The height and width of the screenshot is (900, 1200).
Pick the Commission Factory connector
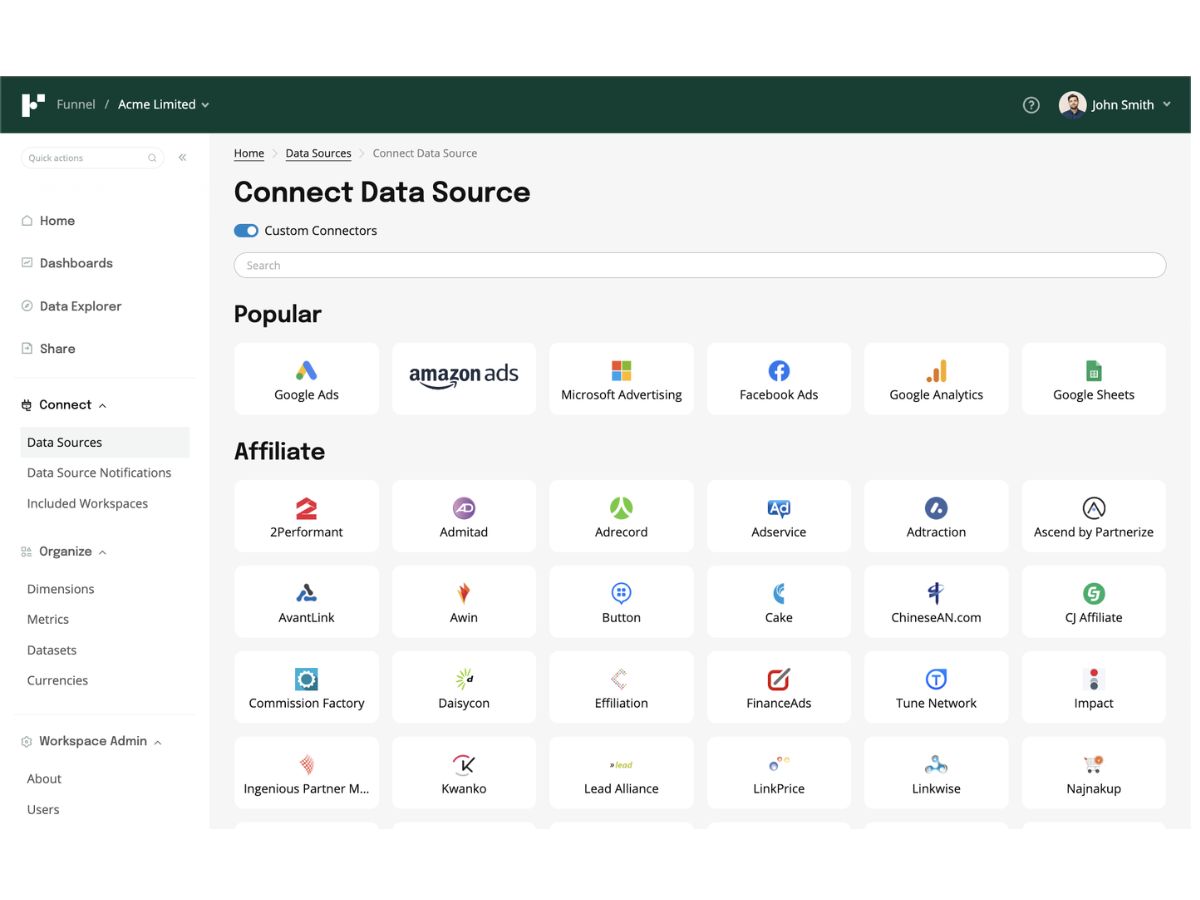(x=306, y=687)
